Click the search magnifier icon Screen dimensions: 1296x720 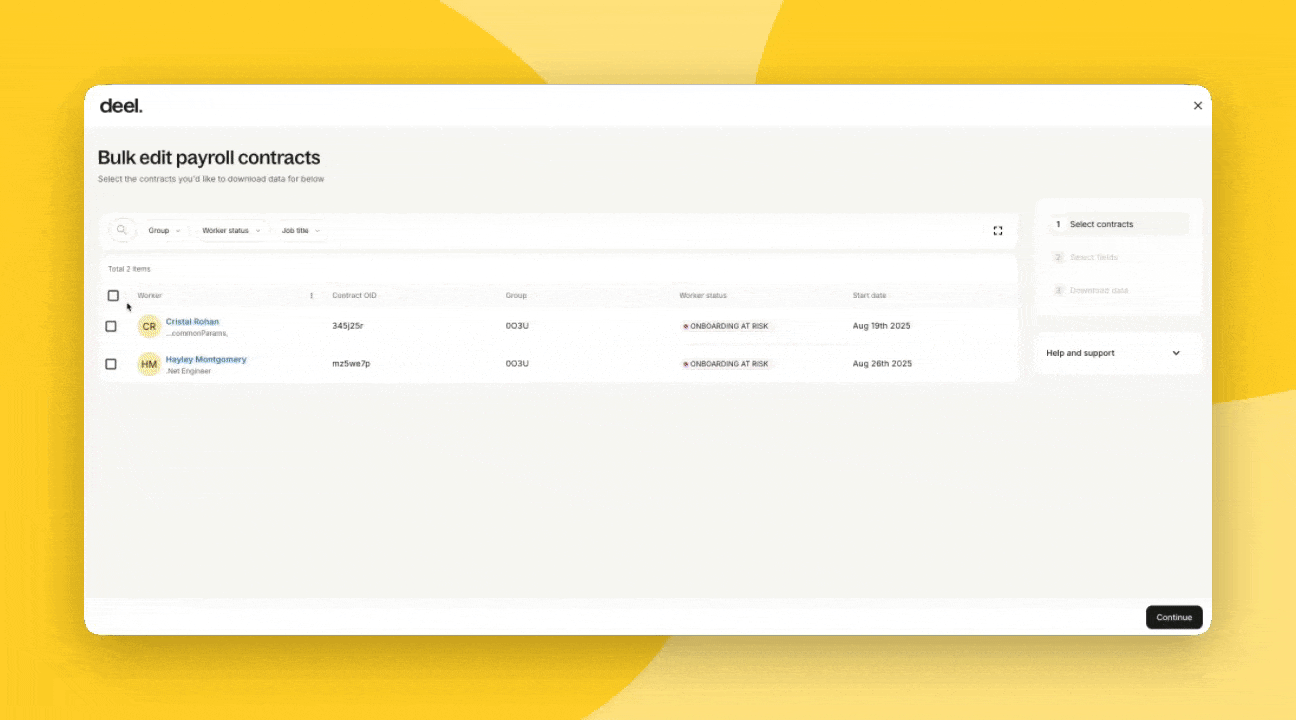tap(122, 230)
